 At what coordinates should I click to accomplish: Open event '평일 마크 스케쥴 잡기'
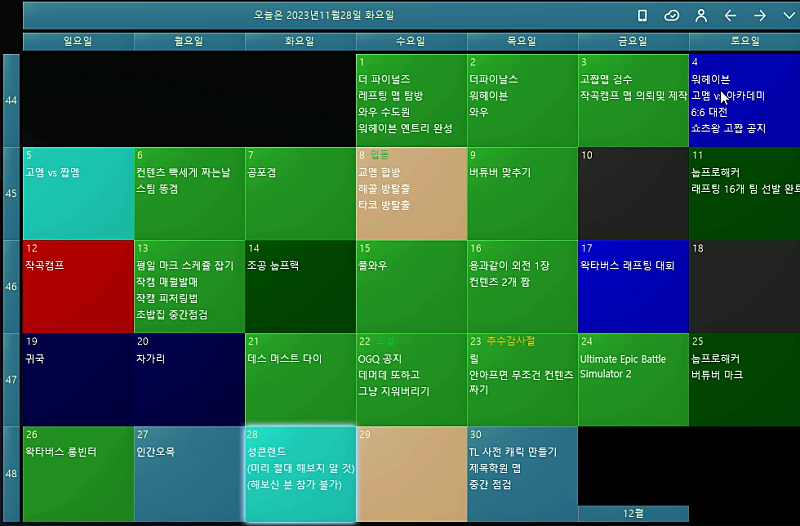tap(185, 266)
